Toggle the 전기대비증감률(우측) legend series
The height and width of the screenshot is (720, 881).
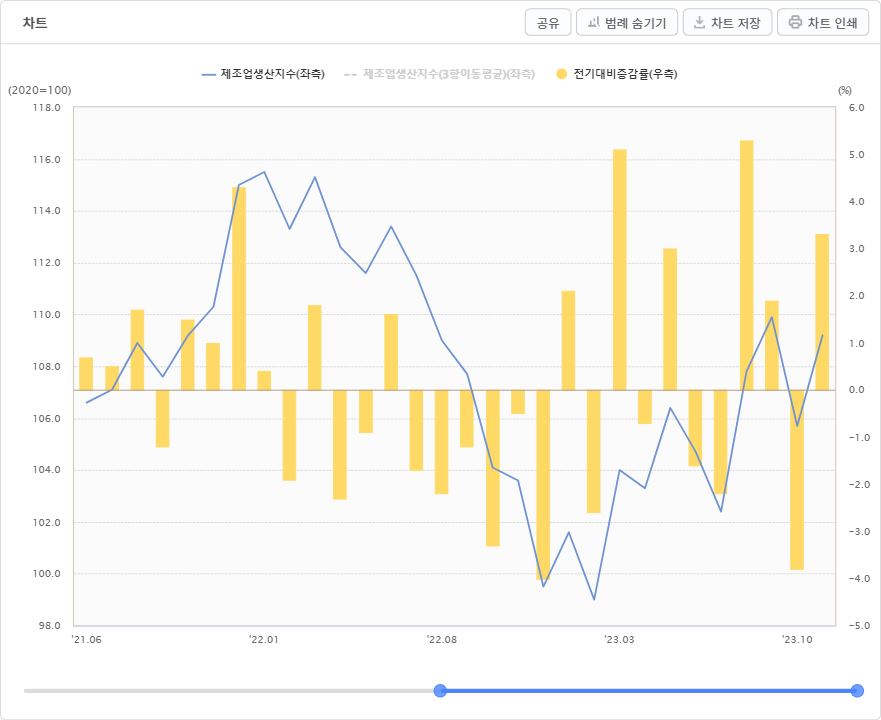click(616, 74)
